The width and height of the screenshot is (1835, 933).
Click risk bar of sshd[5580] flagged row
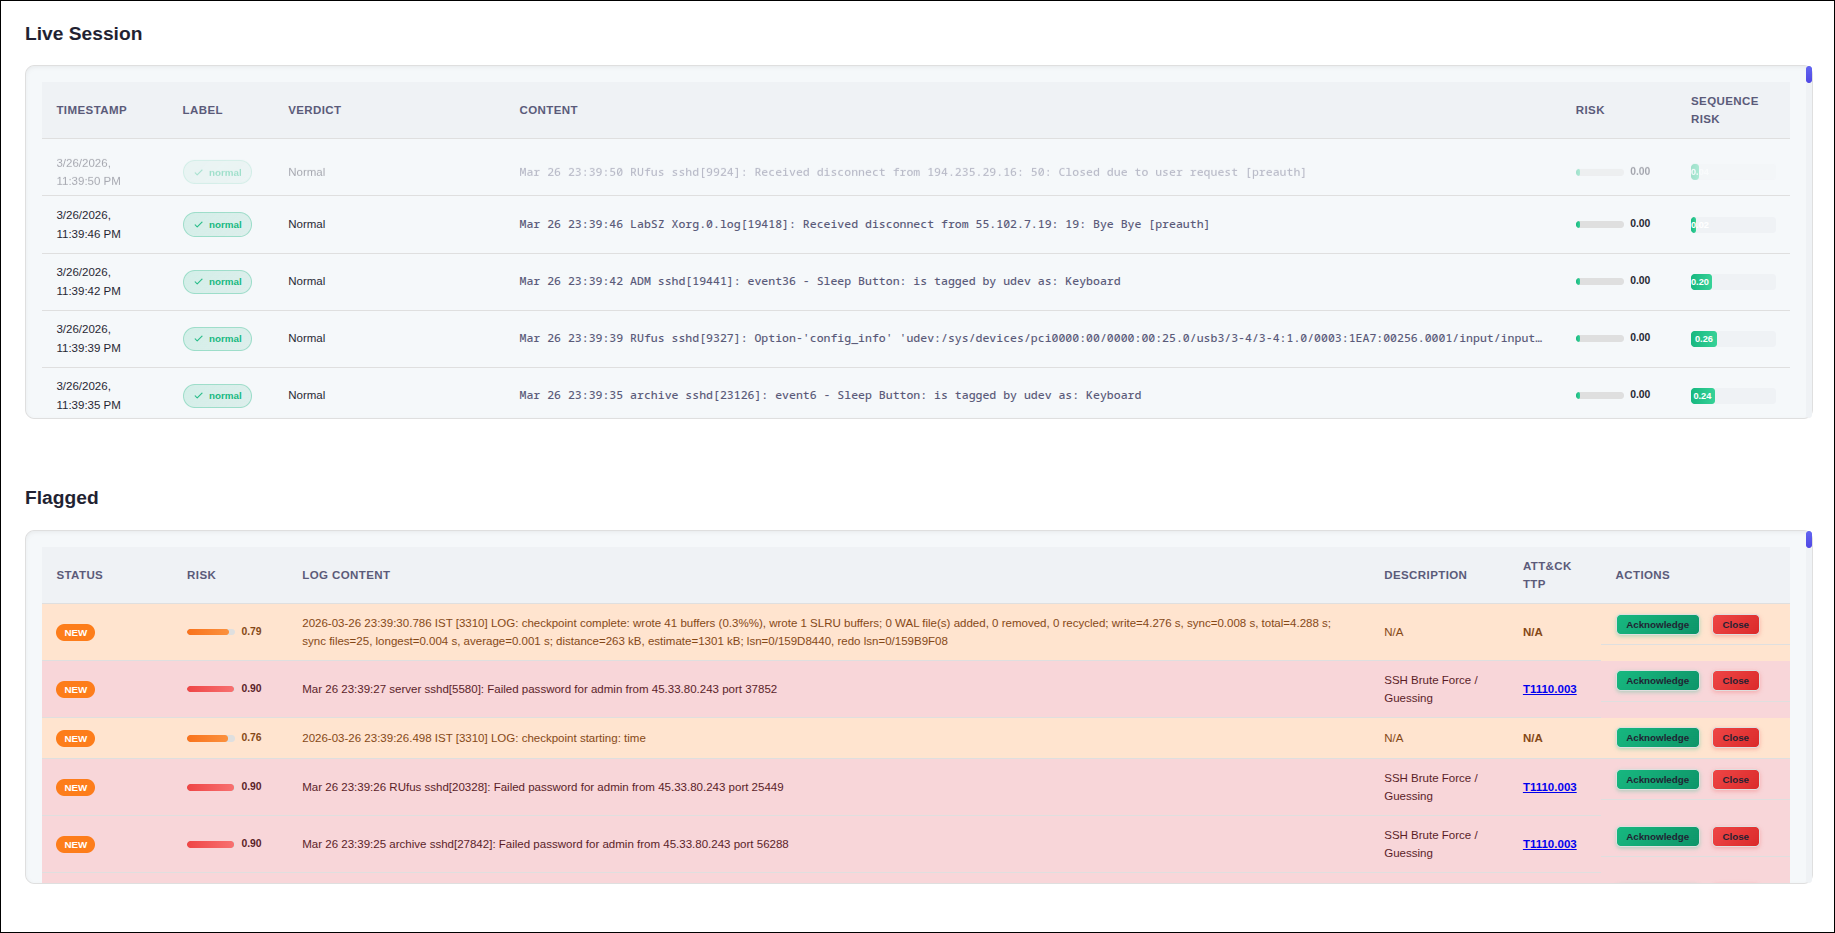click(x=210, y=689)
